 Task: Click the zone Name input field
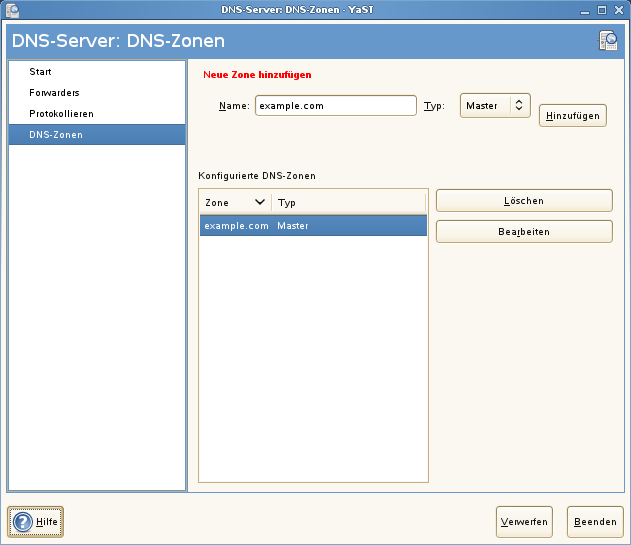click(x=335, y=106)
